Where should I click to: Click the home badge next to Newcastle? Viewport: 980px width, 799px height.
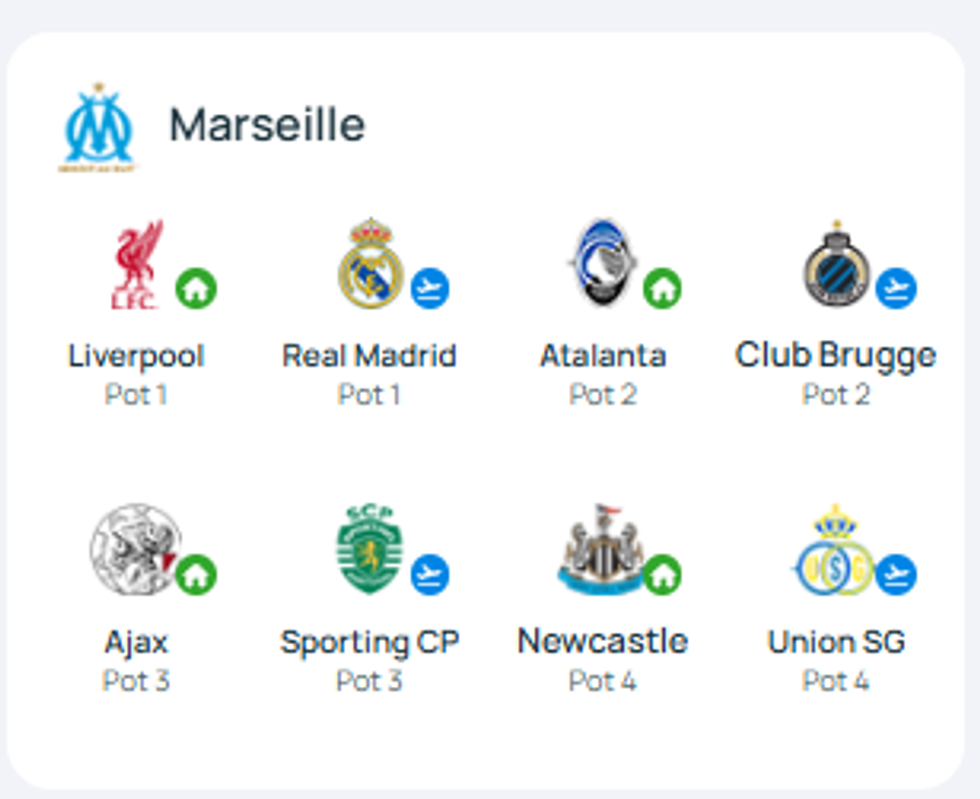click(662, 575)
